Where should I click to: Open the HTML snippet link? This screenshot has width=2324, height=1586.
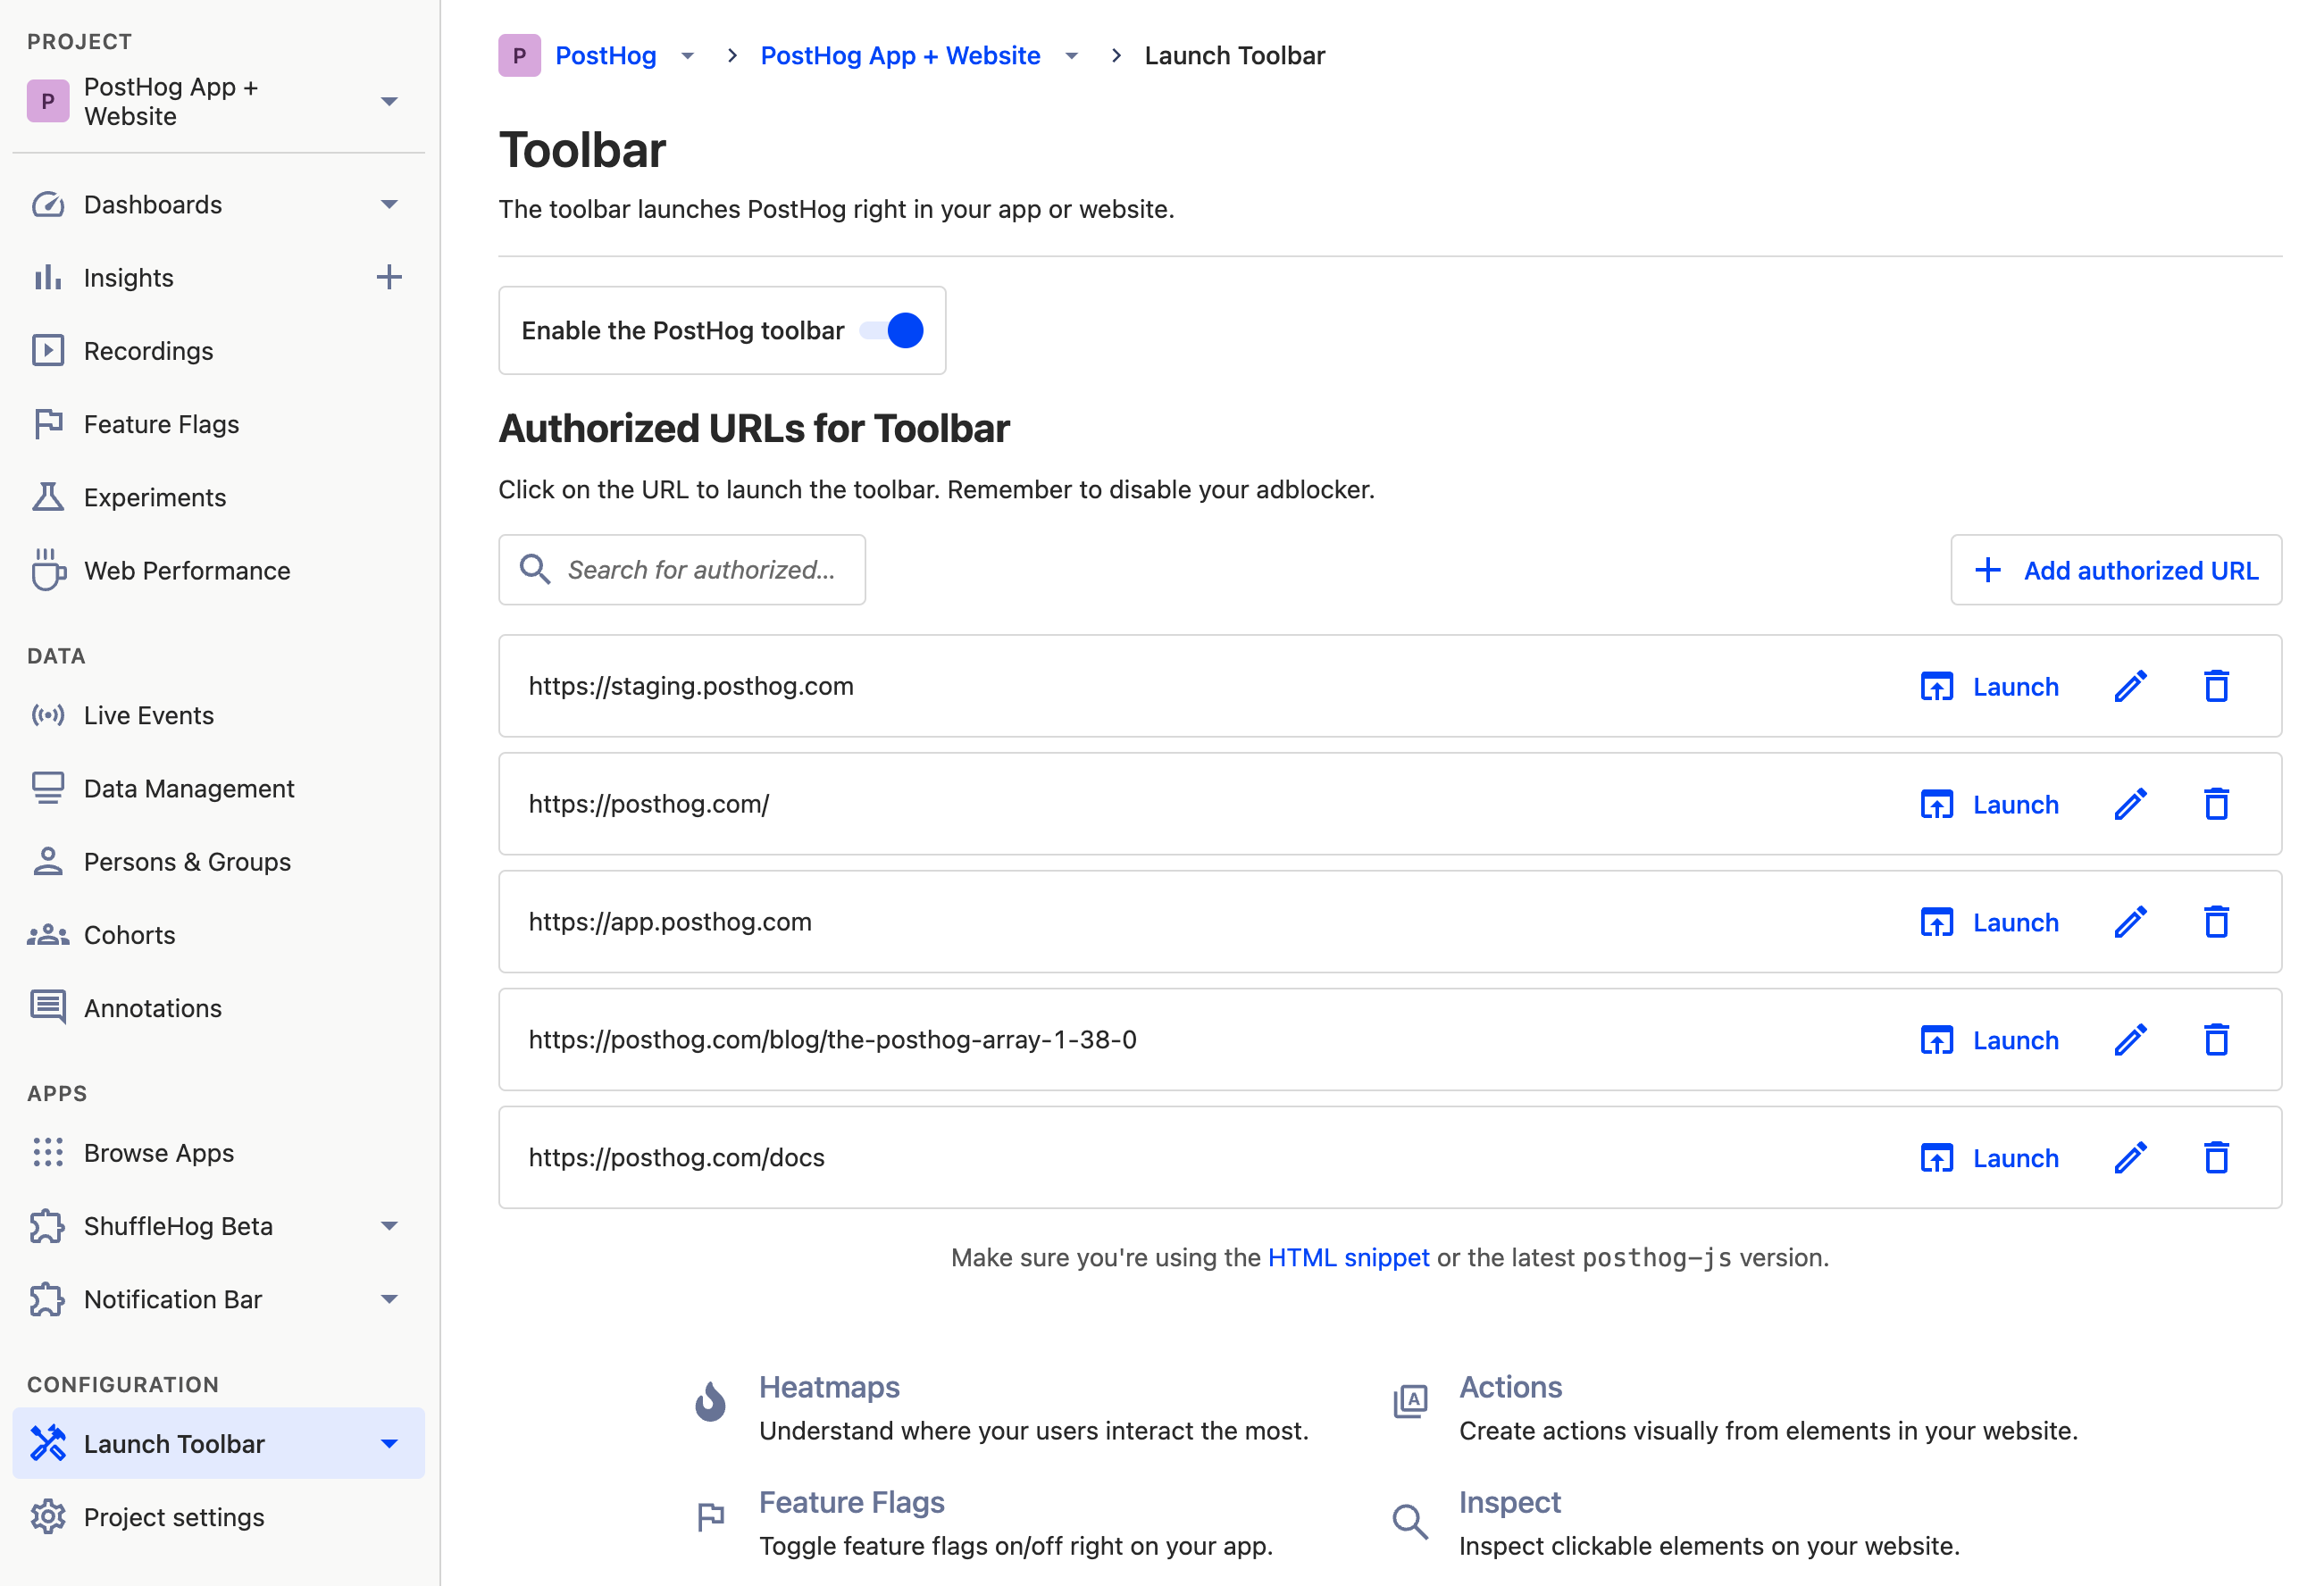(1348, 1257)
